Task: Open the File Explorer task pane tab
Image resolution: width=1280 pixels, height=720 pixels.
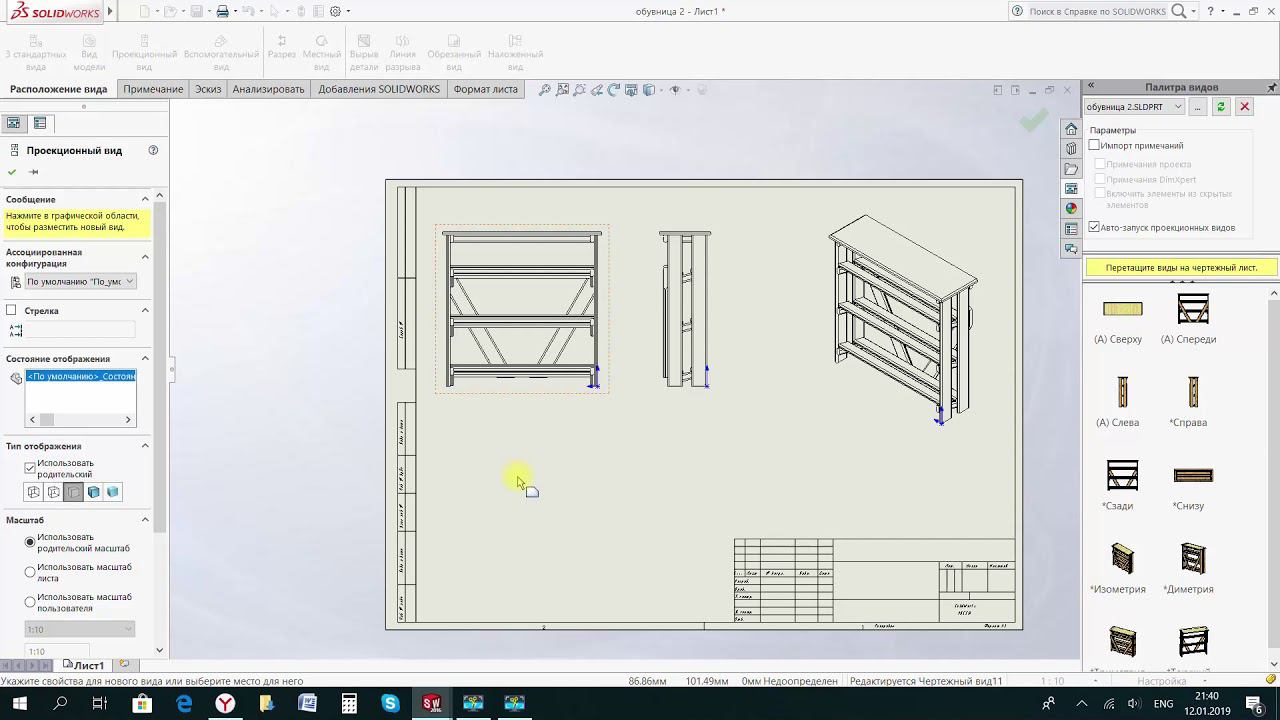Action: coord(1071,169)
